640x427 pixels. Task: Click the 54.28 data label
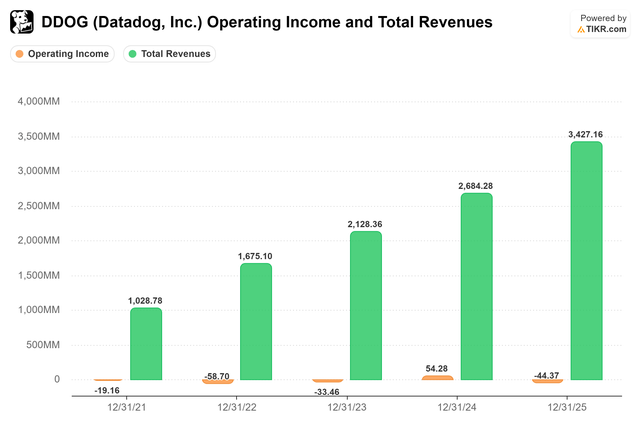pyautogui.click(x=437, y=369)
